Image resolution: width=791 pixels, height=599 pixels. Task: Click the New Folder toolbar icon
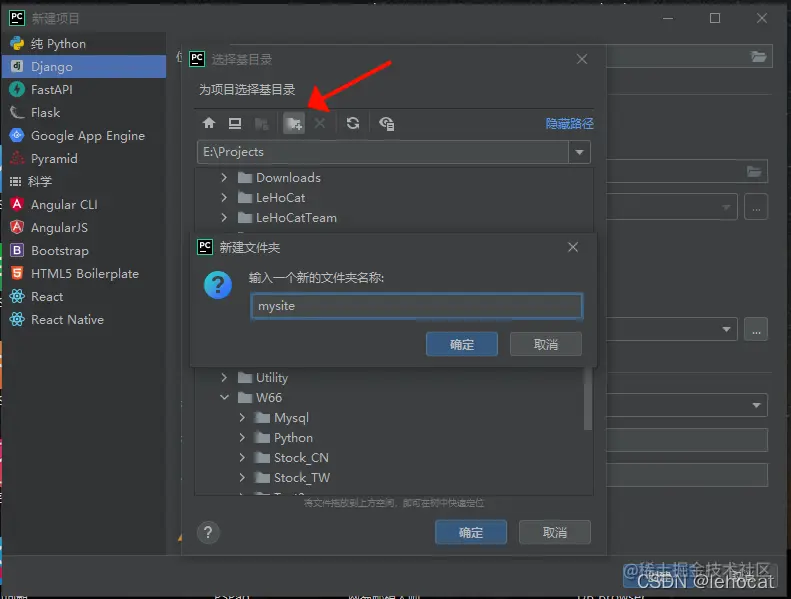coord(294,123)
